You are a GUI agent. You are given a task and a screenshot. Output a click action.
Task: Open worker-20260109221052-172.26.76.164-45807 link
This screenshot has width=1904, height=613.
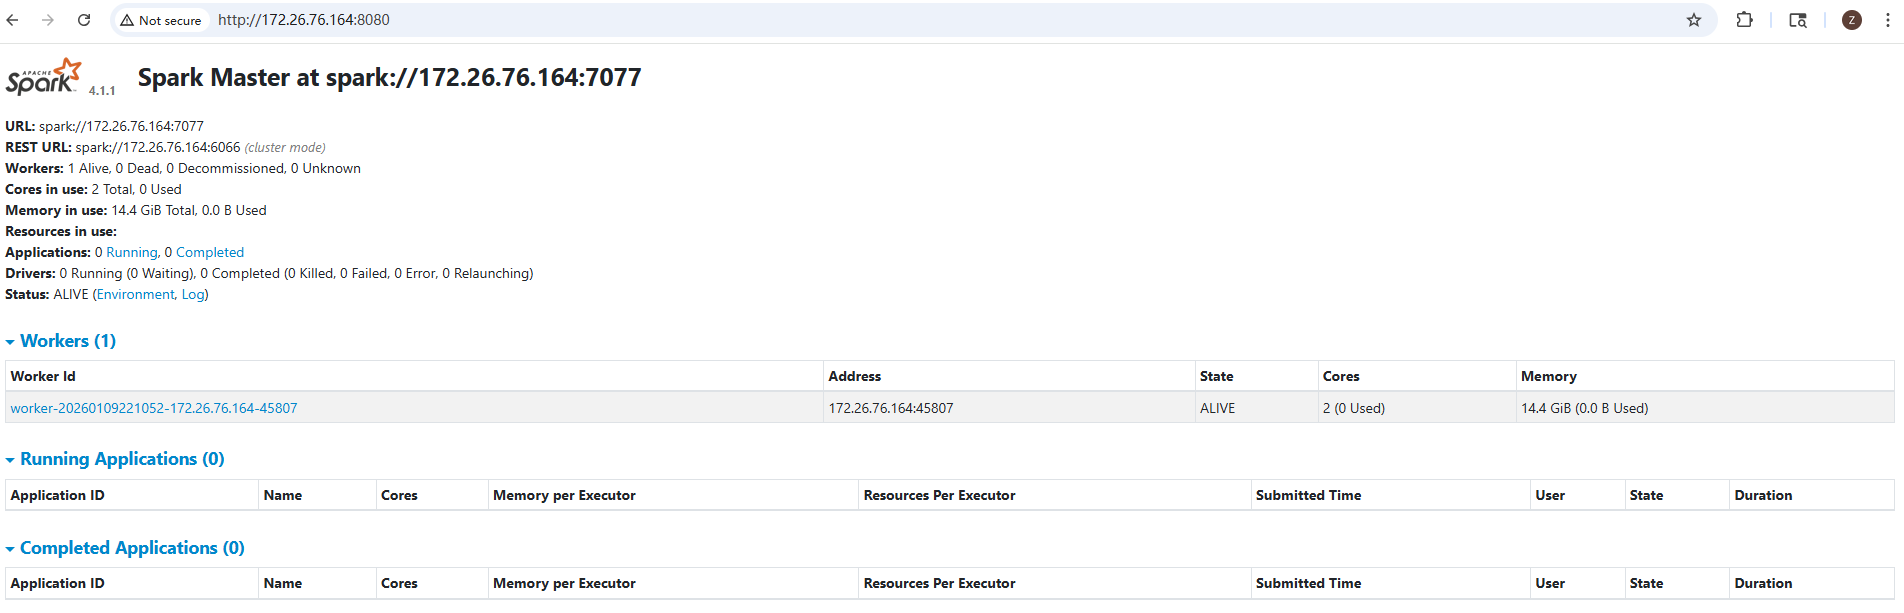(x=154, y=408)
